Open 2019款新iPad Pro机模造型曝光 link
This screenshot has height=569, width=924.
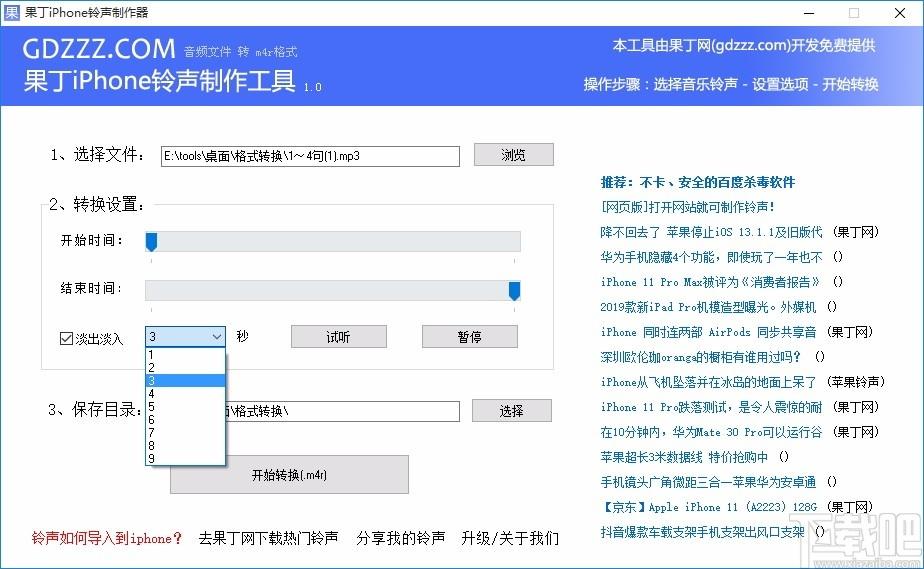click(x=708, y=307)
